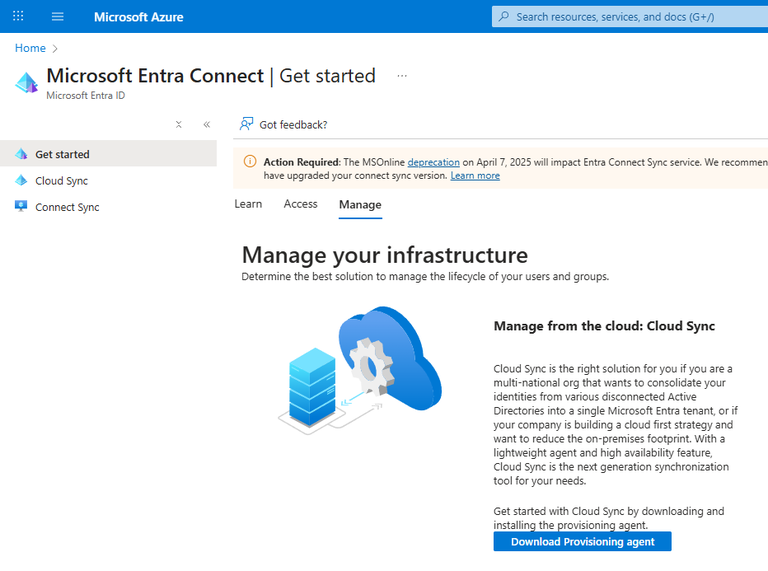Screen dimensions: 768x571
Task: Select Get started in the sidebar
Action: click(x=108, y=154)
